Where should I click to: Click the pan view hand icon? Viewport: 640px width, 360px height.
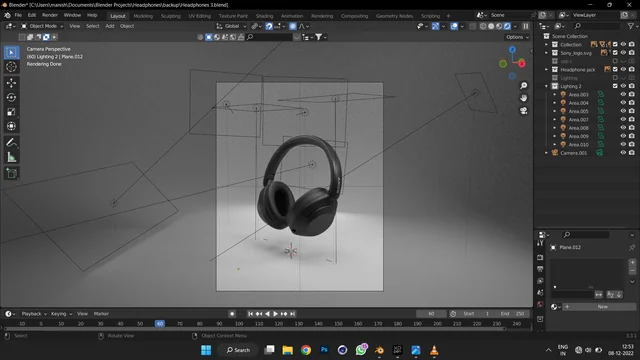(524, 98)
